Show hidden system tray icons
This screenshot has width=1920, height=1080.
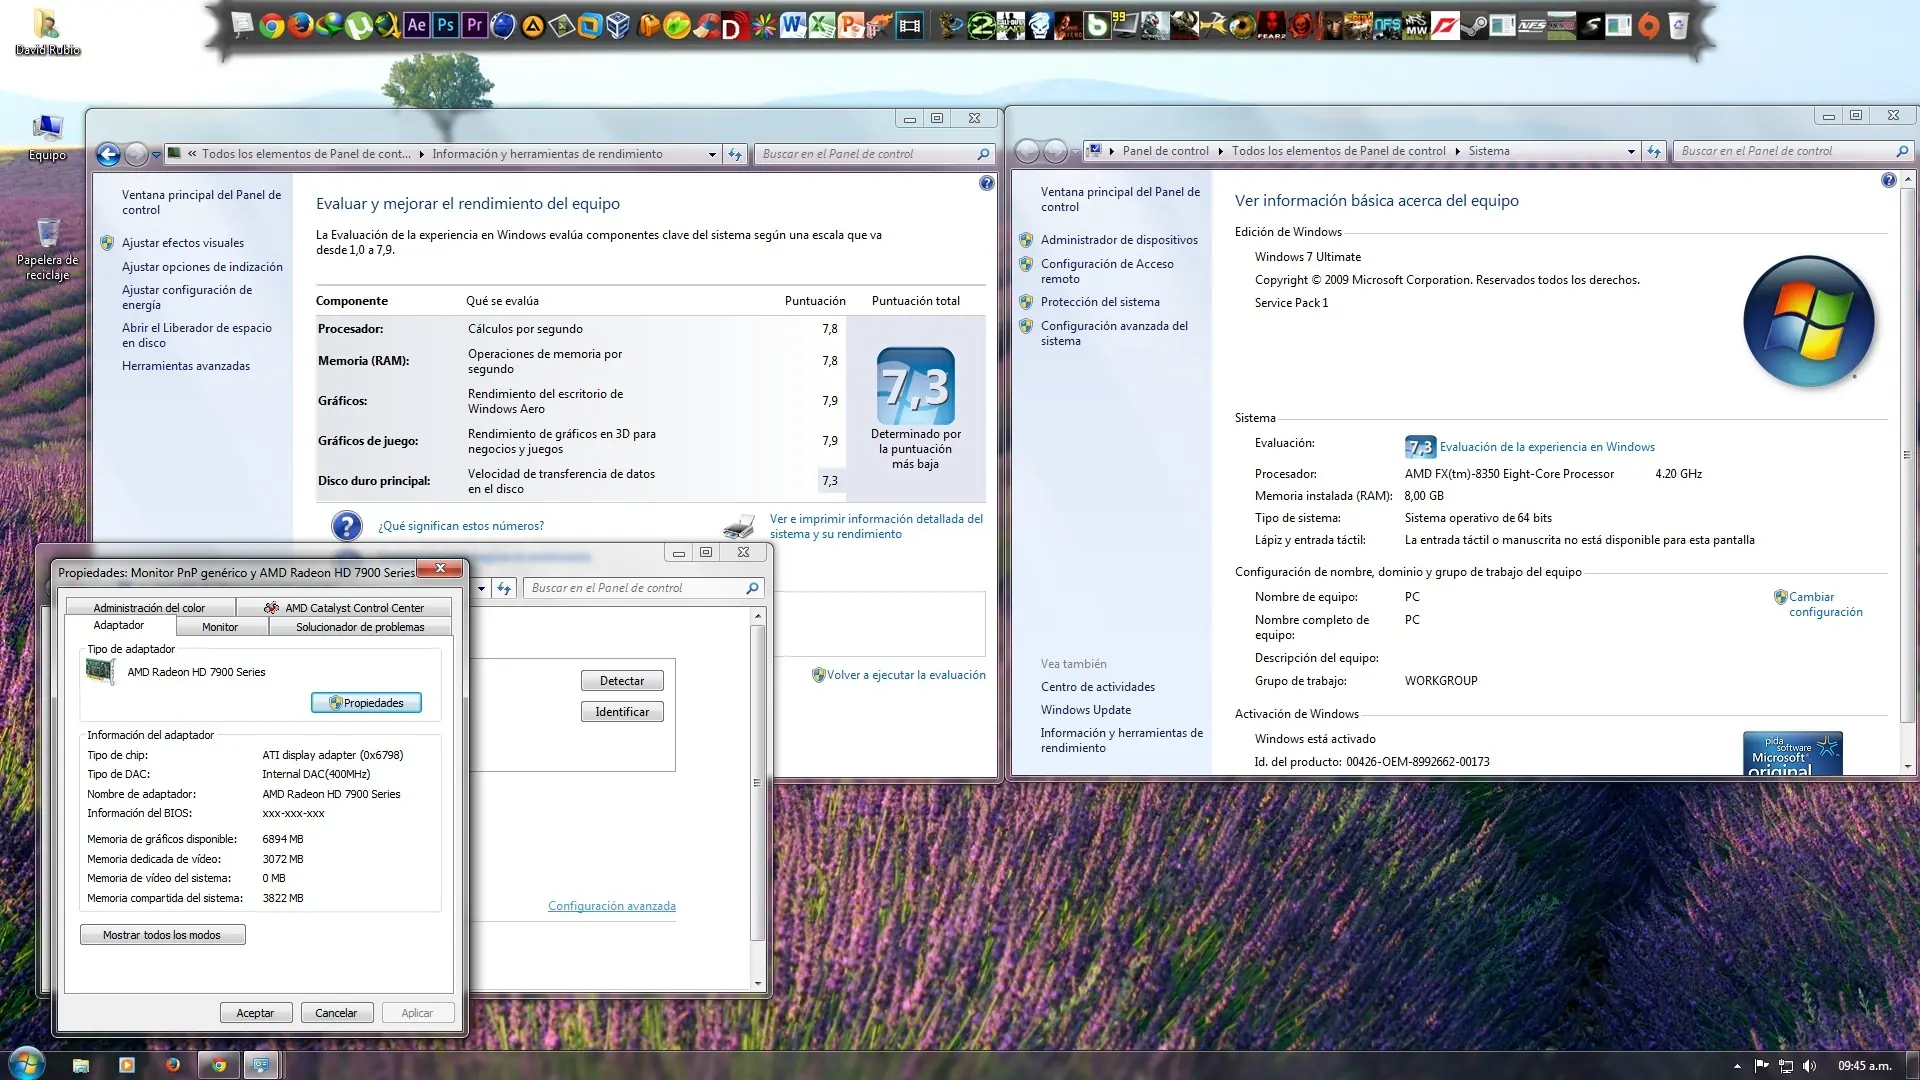(1737, 1066)
